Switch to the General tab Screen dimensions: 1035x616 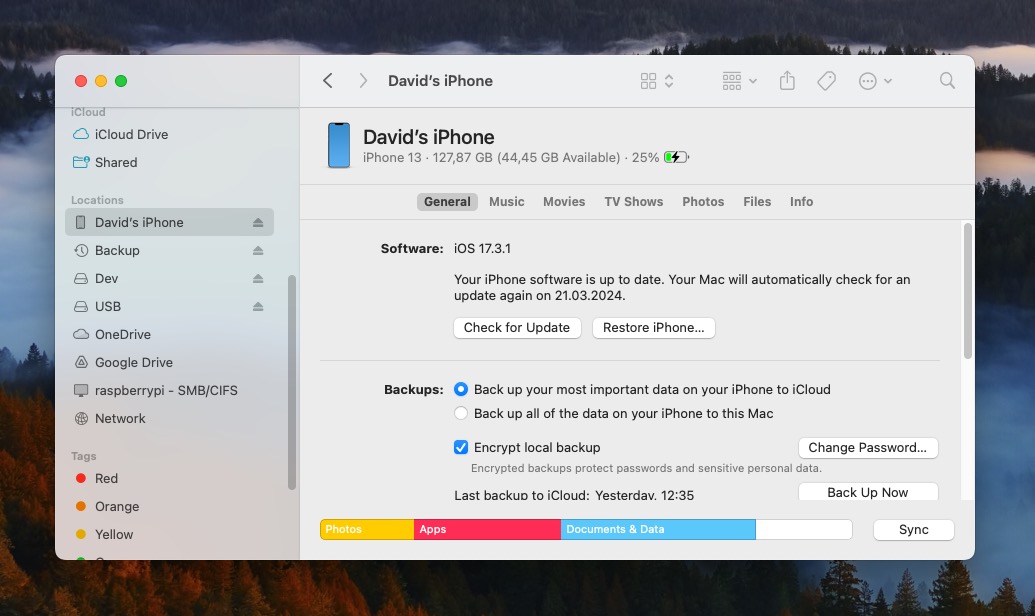click(447, 201)
